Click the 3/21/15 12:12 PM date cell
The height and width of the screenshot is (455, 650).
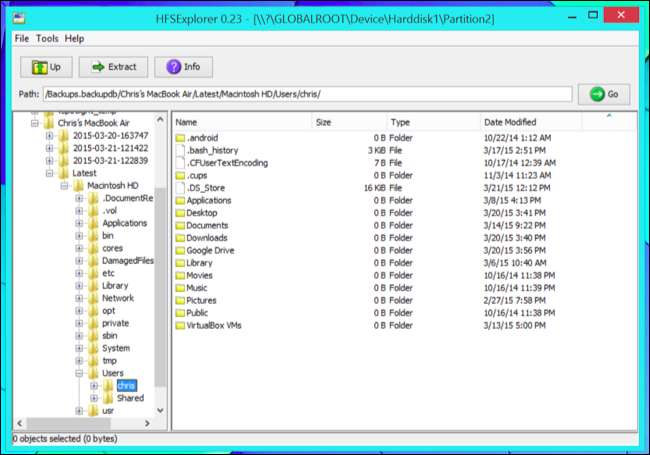517,188
